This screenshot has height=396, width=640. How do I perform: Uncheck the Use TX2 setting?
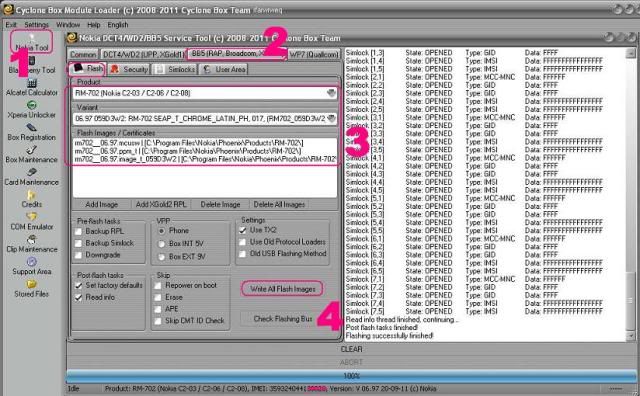242,230
